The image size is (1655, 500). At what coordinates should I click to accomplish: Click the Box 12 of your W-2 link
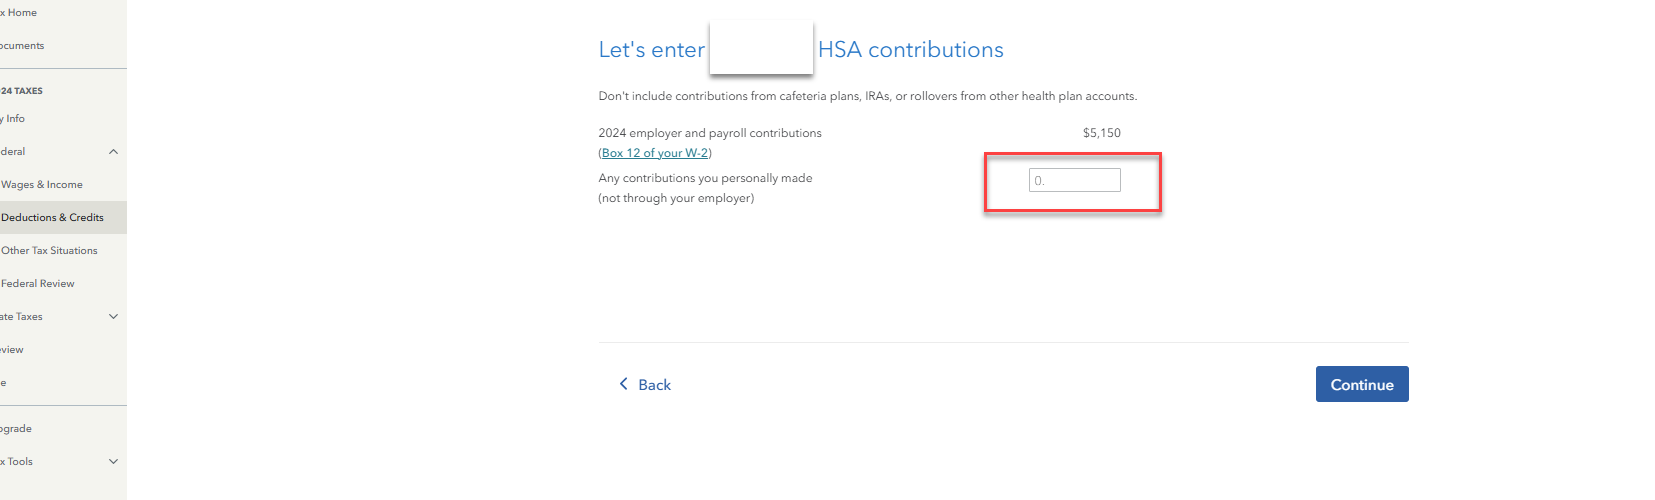[x=655, y=153]
